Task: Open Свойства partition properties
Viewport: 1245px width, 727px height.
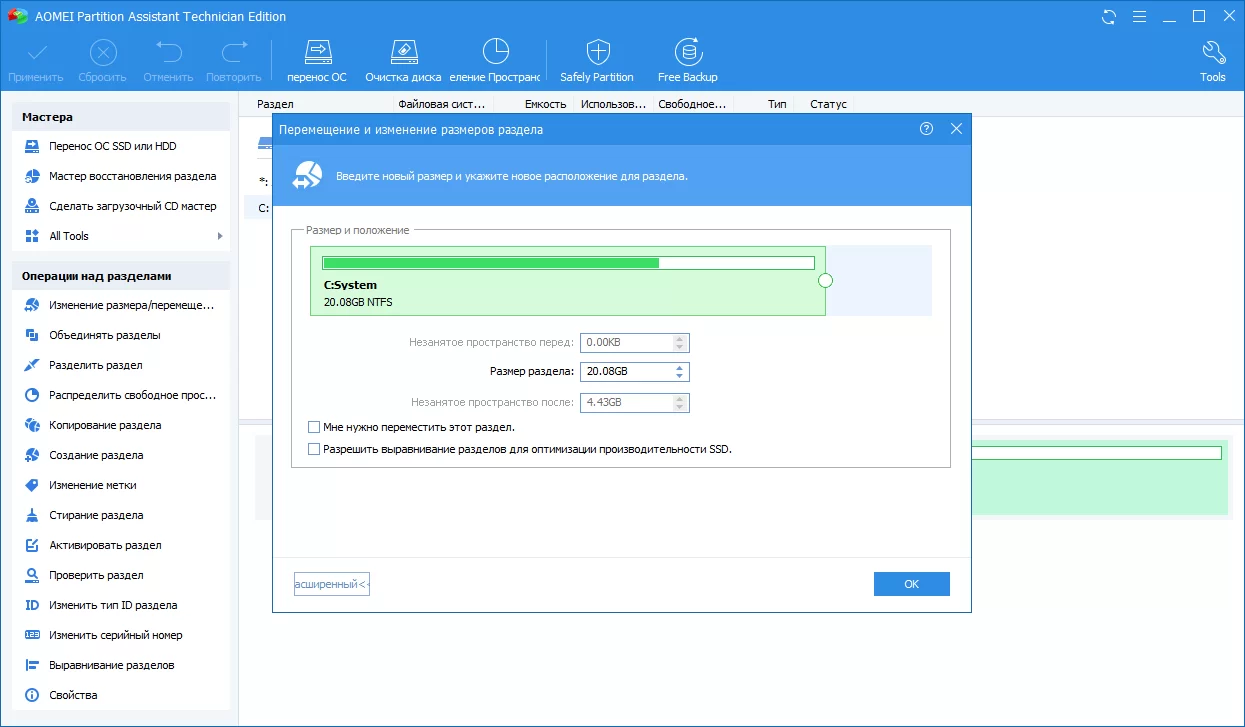Action: click(x=120, y=695)
